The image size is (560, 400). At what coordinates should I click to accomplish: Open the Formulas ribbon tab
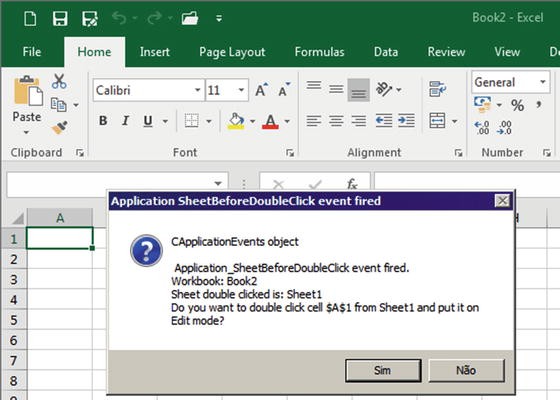[319, 52]
